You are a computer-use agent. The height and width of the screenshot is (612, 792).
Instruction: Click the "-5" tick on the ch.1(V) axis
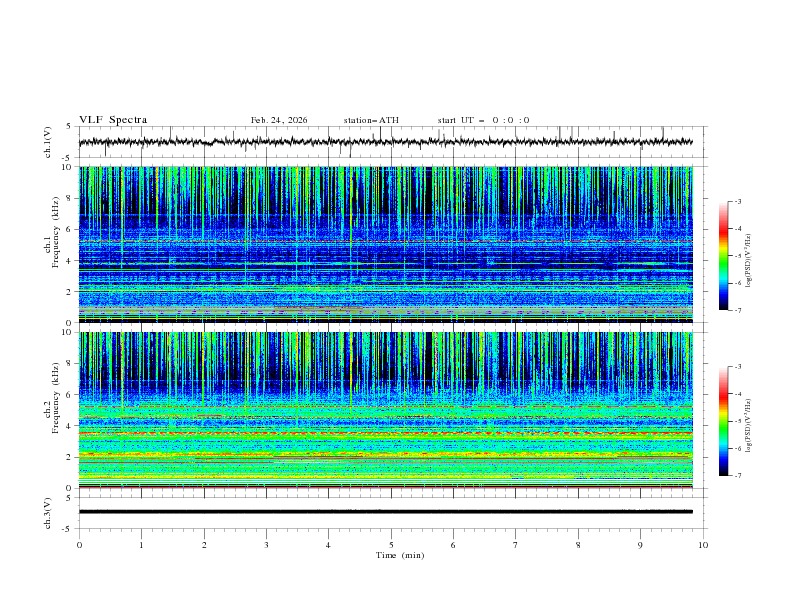tap(68, 158)
